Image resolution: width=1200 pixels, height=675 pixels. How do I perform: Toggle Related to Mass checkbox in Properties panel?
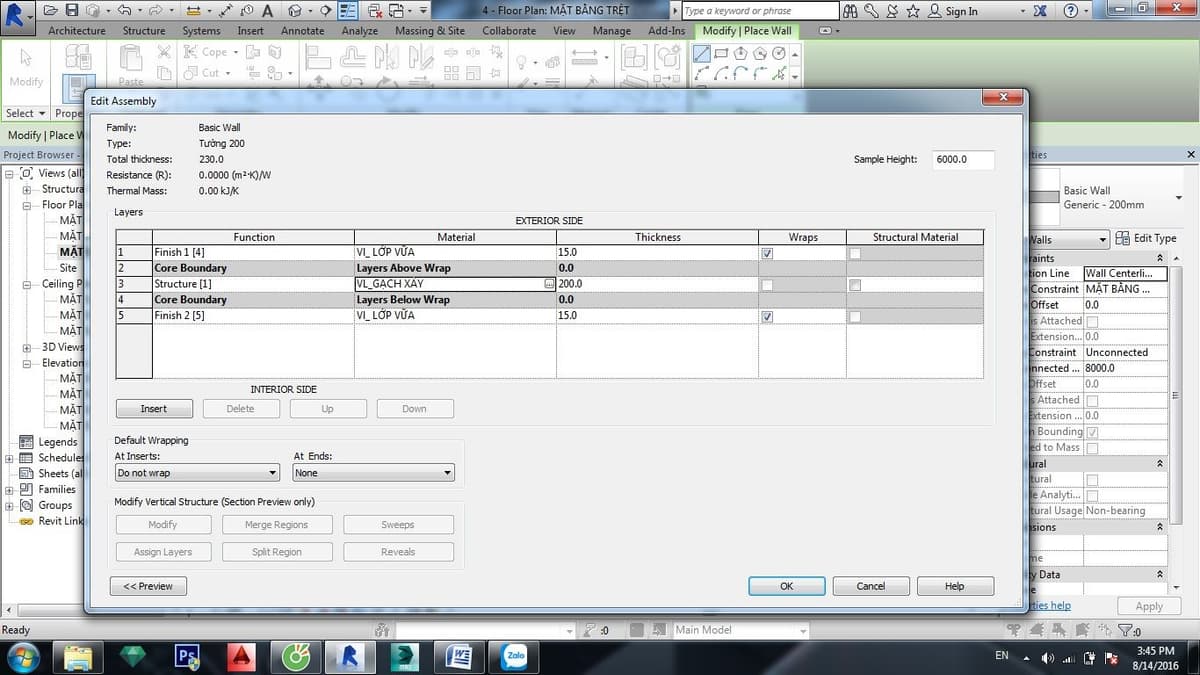click(1092, 448)
